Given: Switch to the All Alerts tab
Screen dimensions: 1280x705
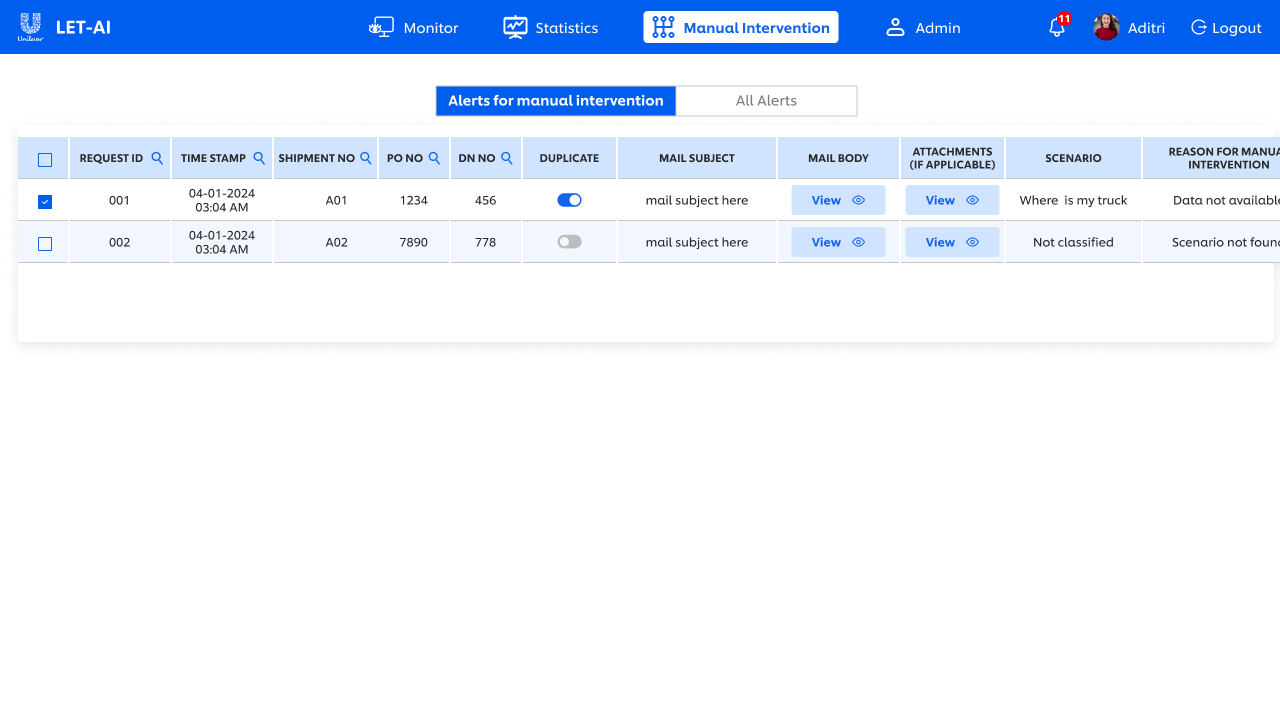Looking at the screenshot, I should pyautogui.click(x=766, y=101).
